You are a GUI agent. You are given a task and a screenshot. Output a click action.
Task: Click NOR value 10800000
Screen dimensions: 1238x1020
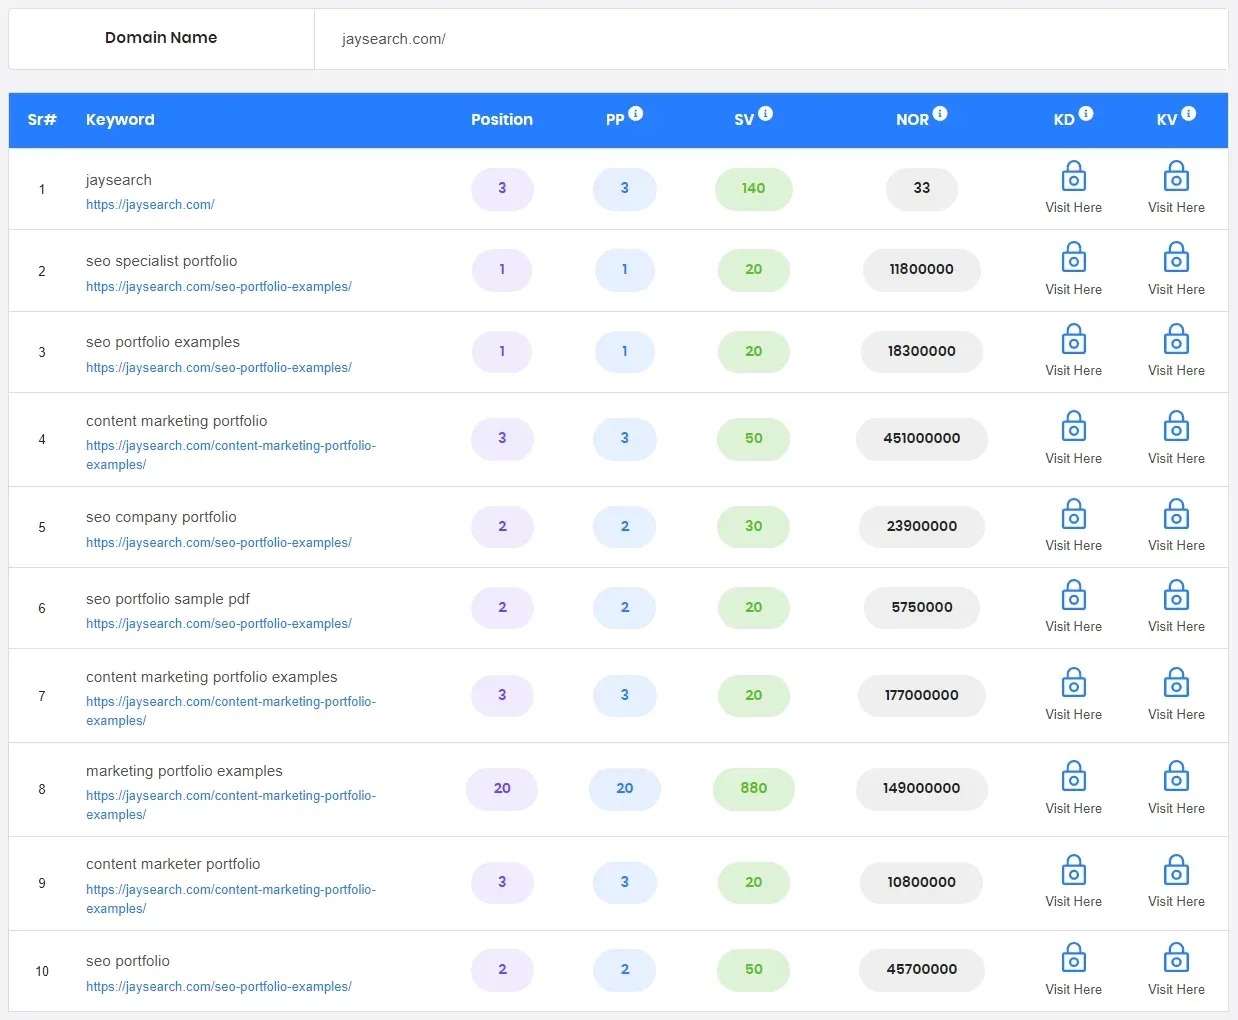[922, 882]
